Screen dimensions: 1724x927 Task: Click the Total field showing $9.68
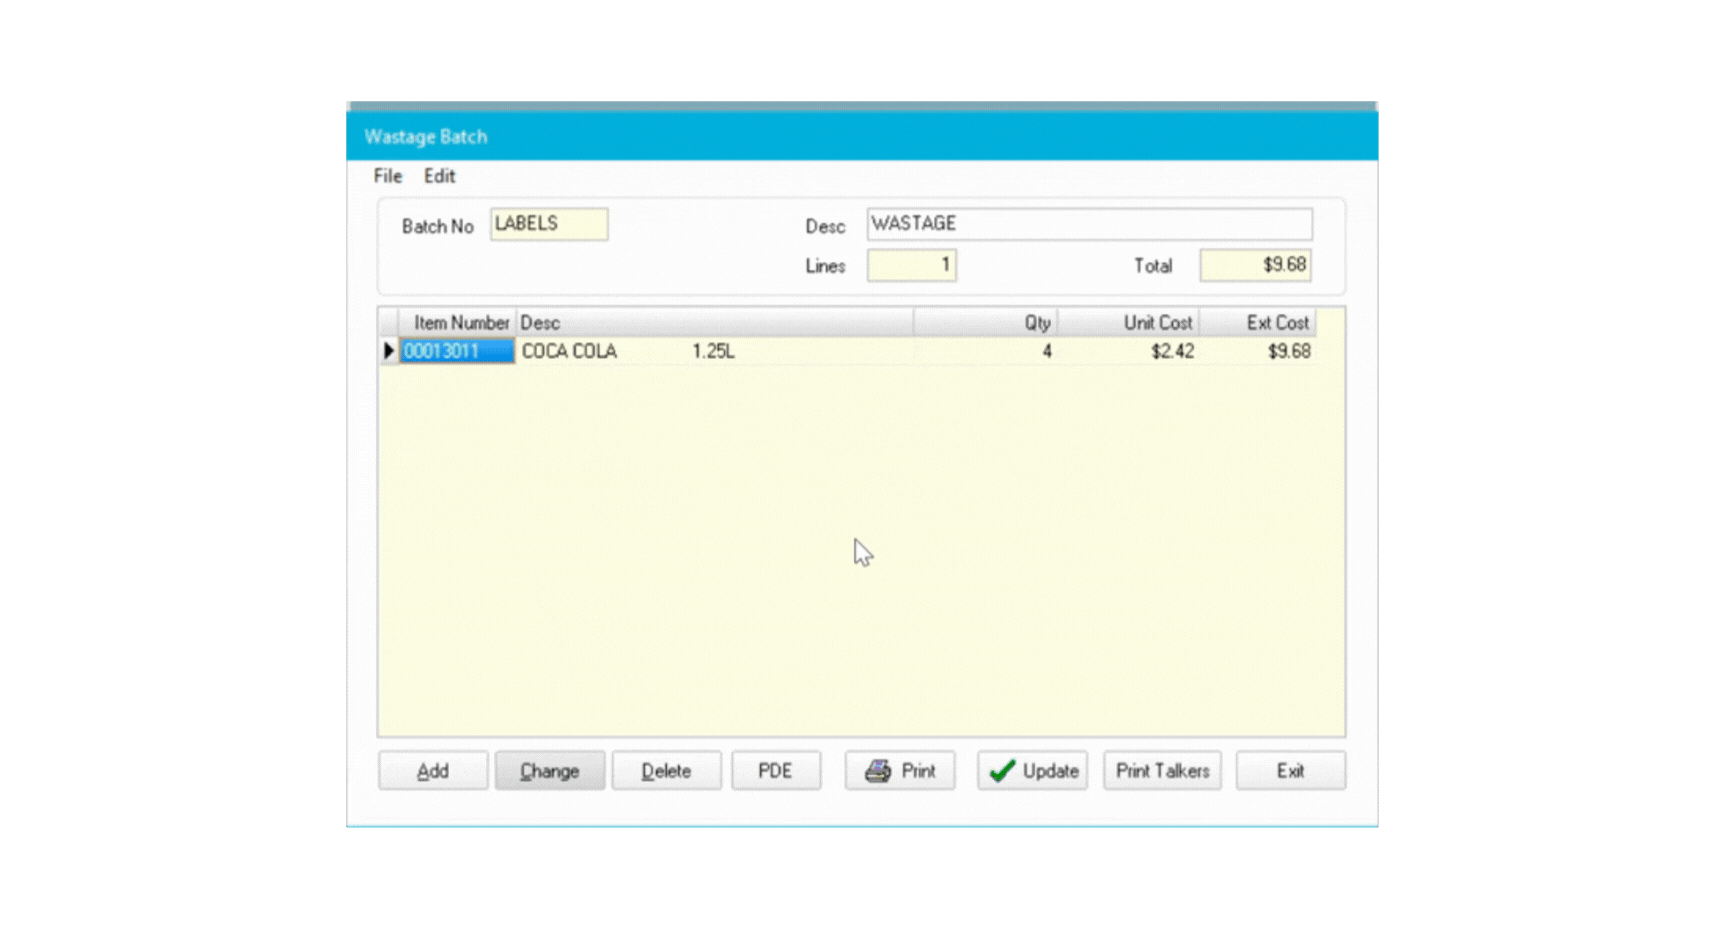pyautogui.click(x=1255, y=265)
